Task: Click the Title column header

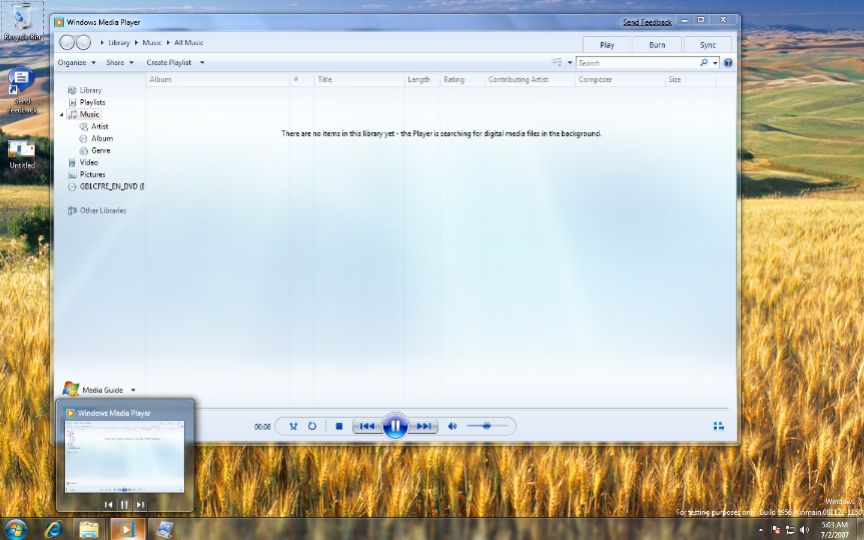Action: click(x=359, y=80)
